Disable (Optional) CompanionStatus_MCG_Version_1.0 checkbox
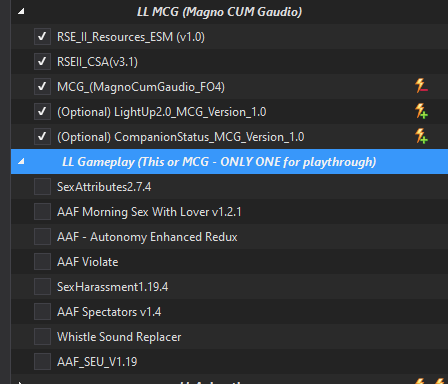Image resolution: width=448 pixels, height=384 pixels. click(x=42, y=137)
